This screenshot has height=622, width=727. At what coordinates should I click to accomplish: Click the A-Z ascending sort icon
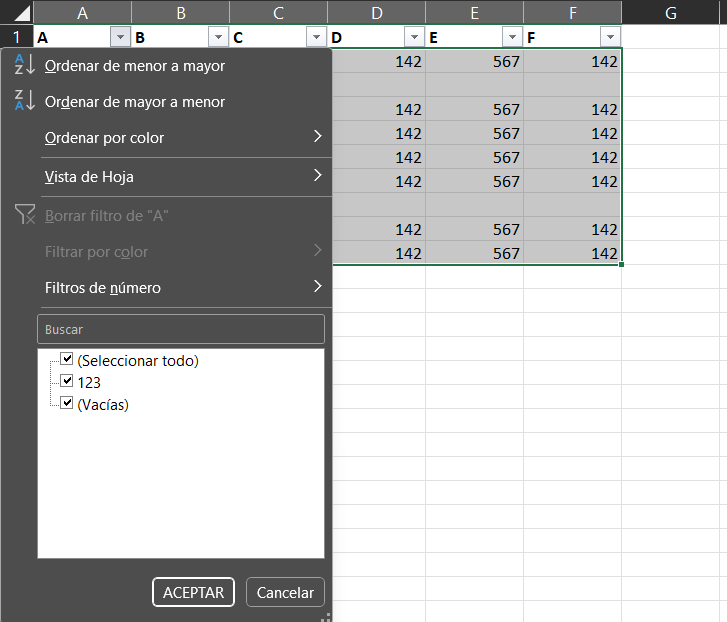[x=25, y=64]
